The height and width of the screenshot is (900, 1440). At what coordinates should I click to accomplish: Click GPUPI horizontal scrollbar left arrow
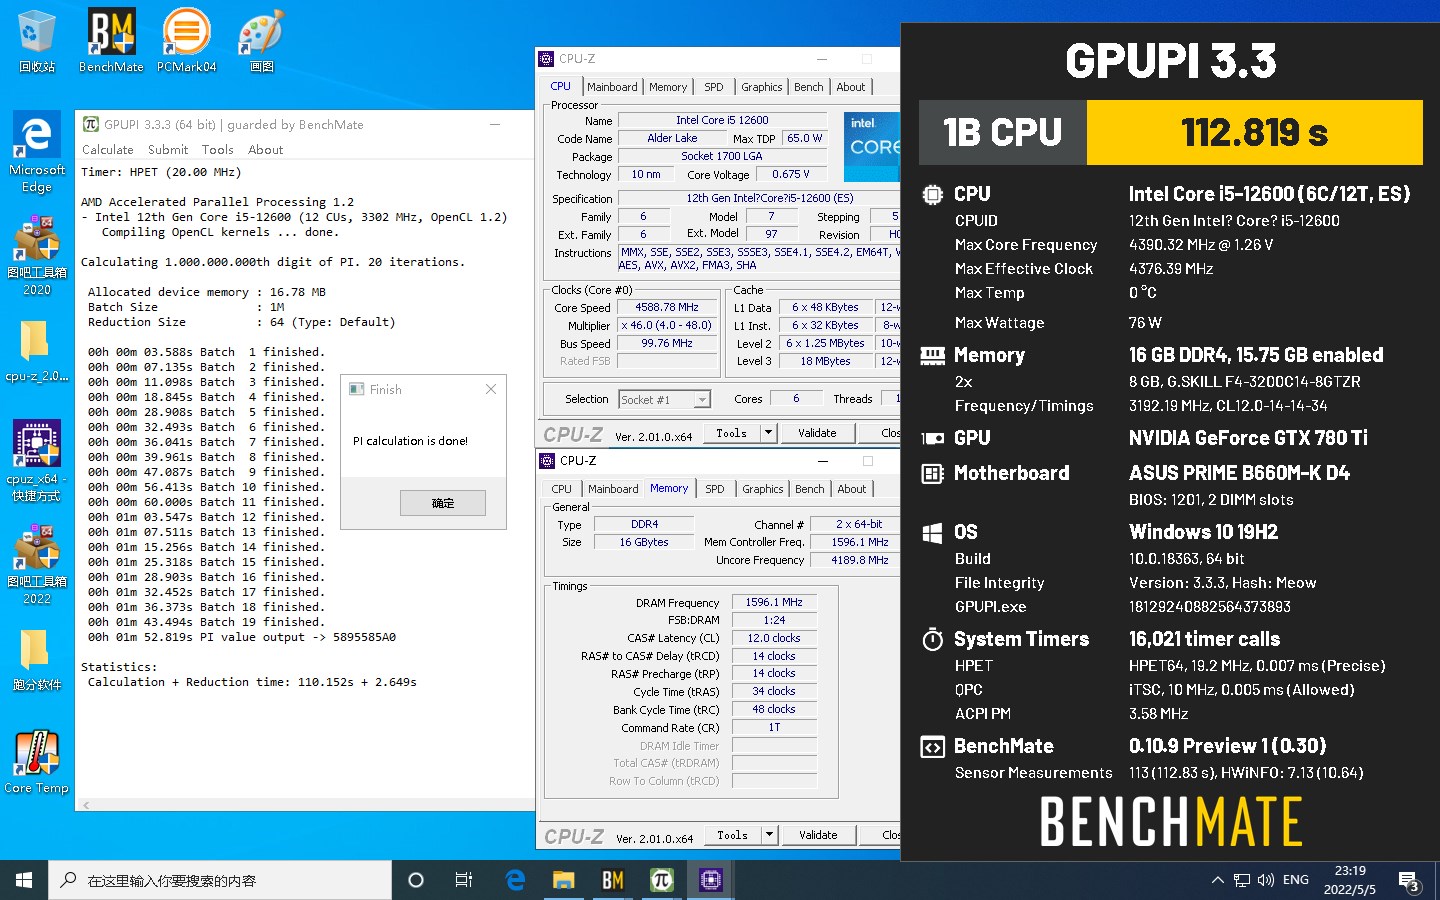point(86,805)
